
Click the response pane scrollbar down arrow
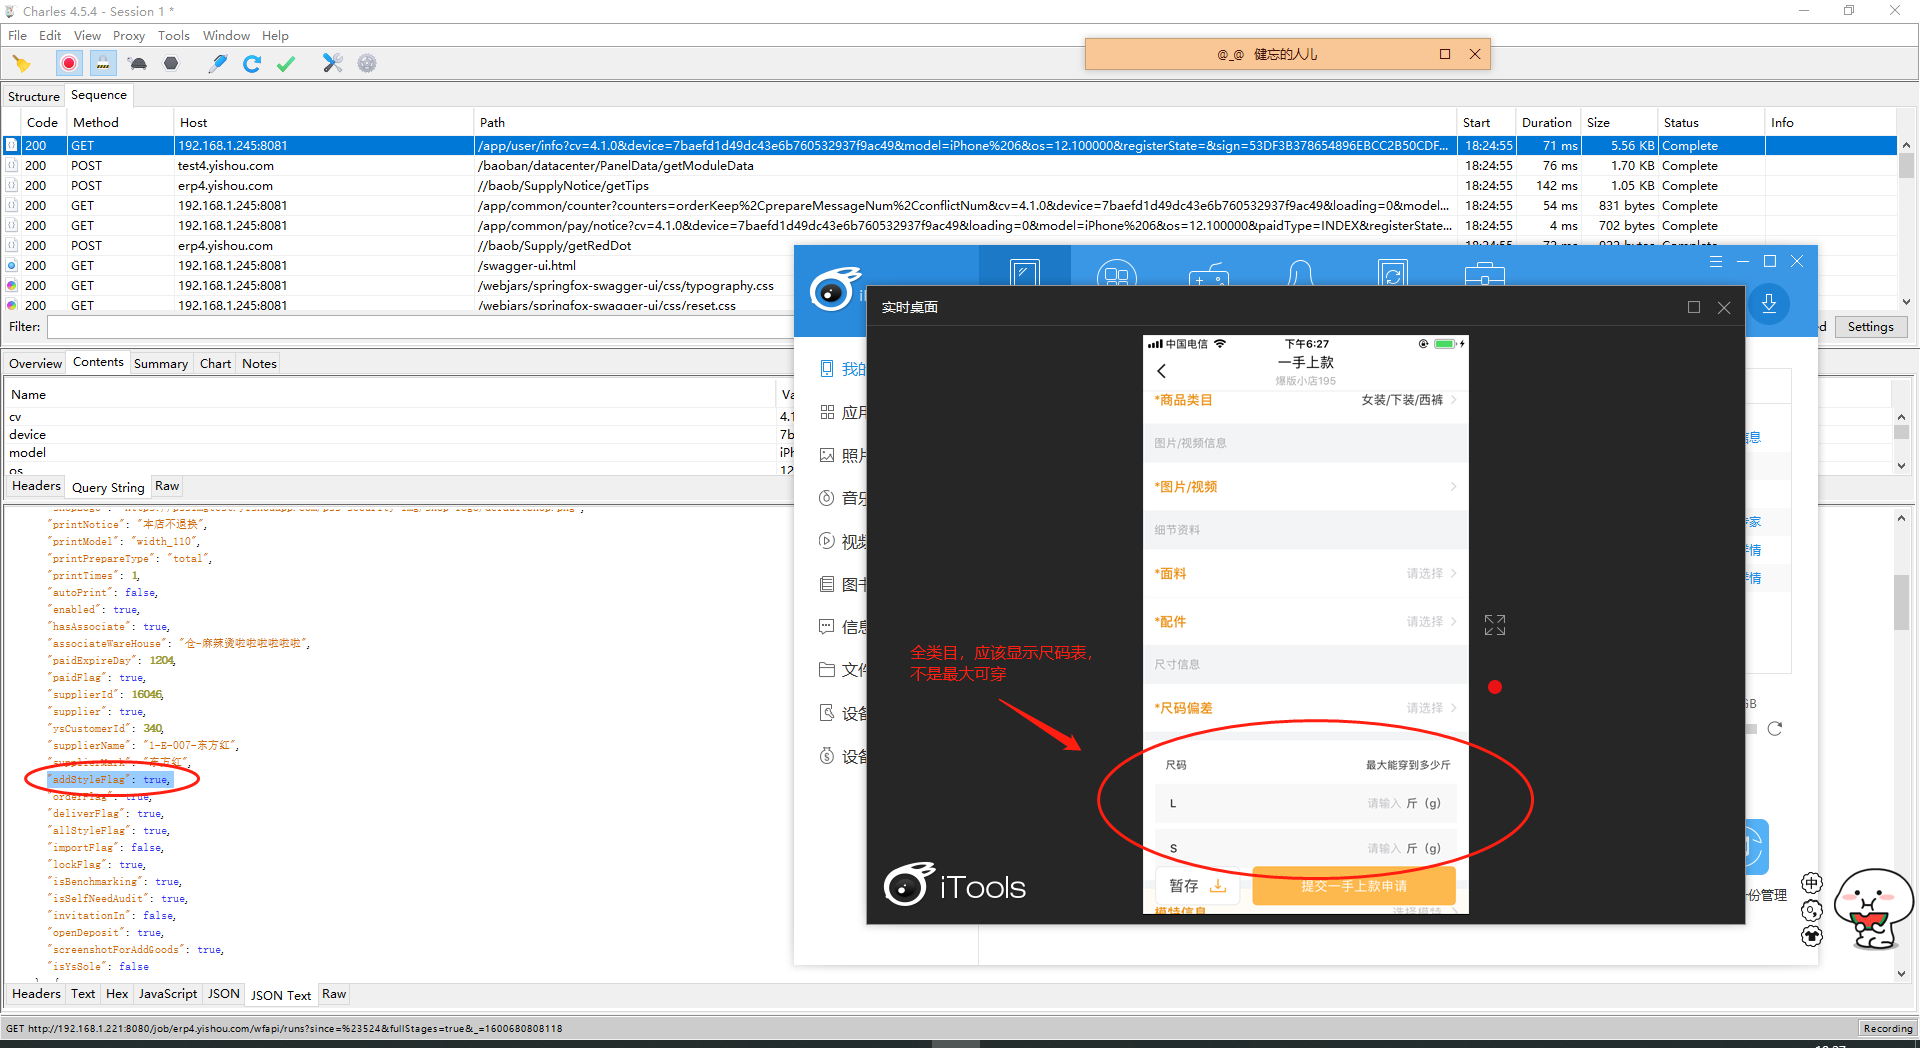click(1901, 974)
